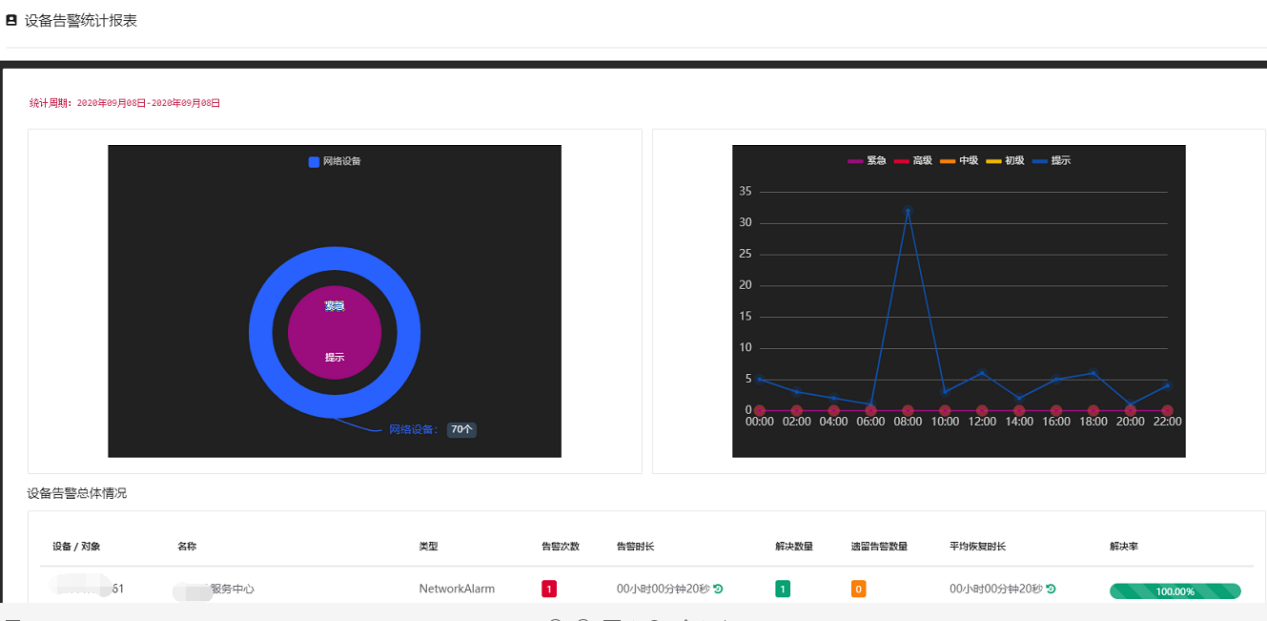Click the orange 遗留告警数量 badge
This screenshot has width=1267, height=621.
pos(858,589)
